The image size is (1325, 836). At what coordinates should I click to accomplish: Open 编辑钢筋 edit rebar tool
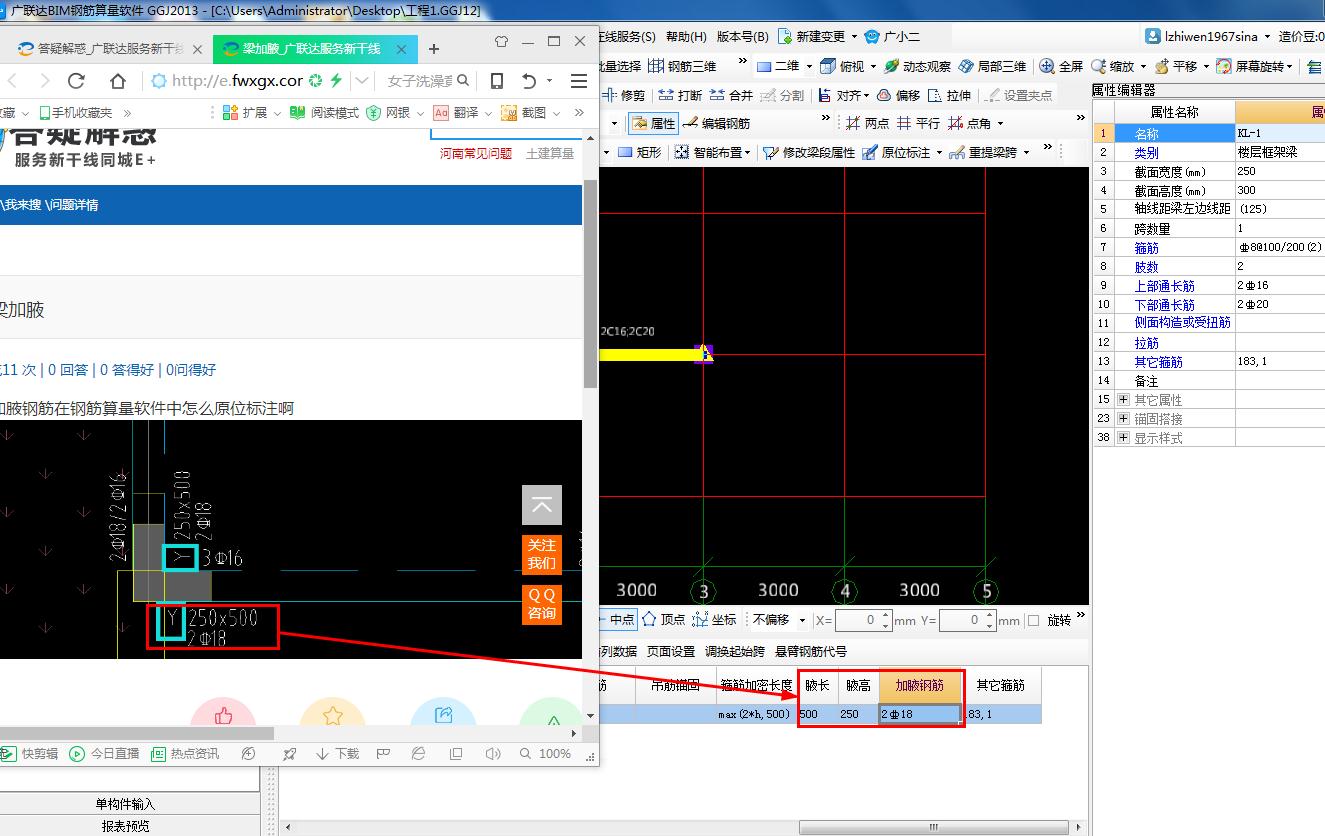[x=716, y=123]
